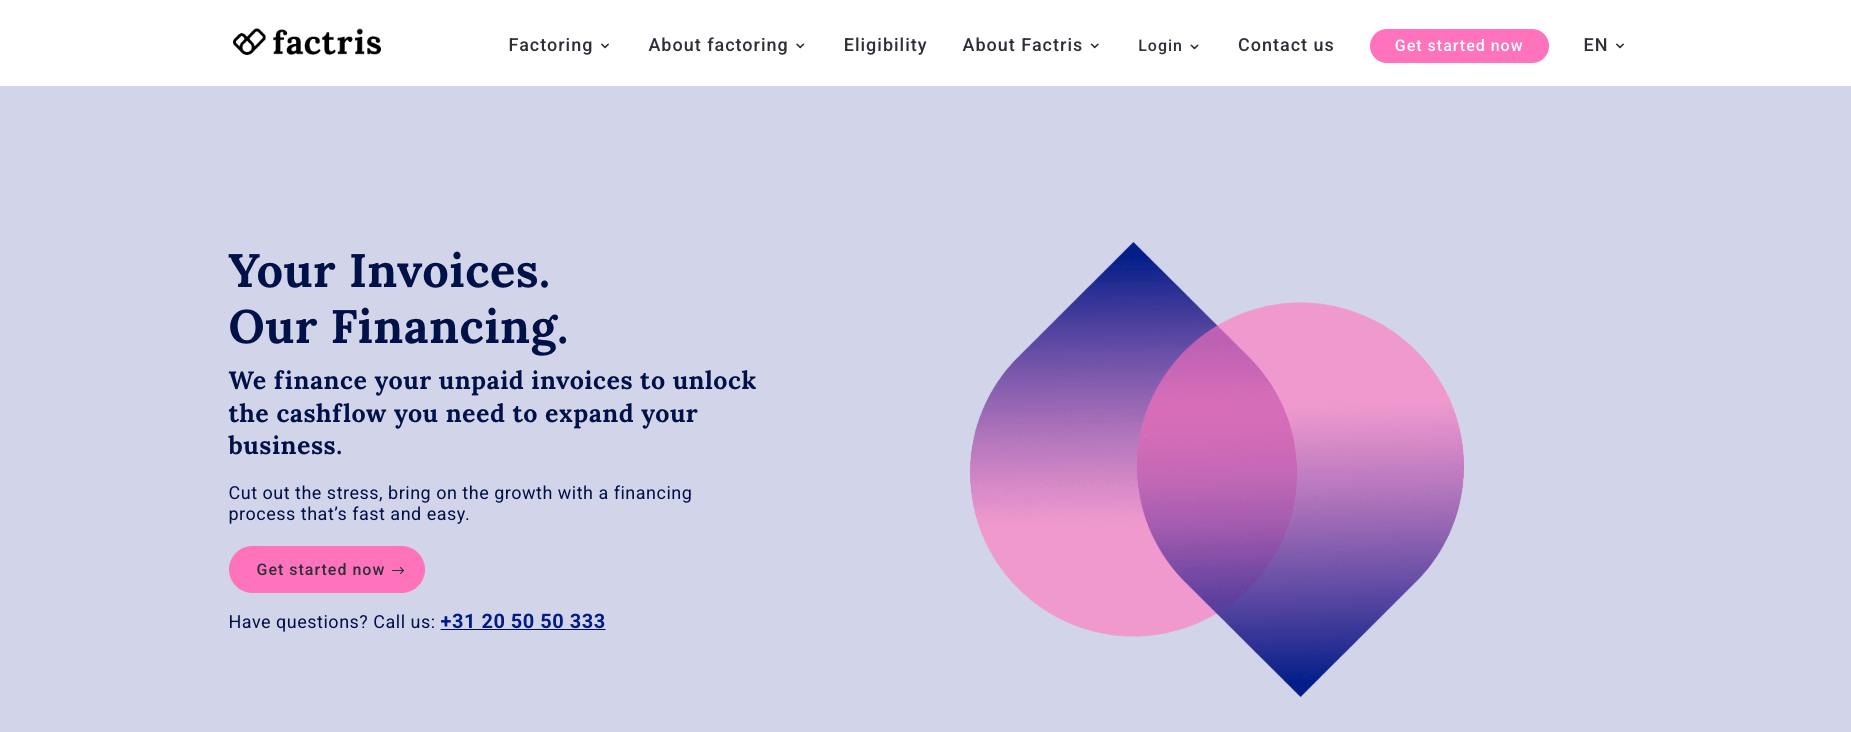The height and width of the screenshot is (732, 1851).
Task: Open the Factoring navigation menu
Action: 550,45
